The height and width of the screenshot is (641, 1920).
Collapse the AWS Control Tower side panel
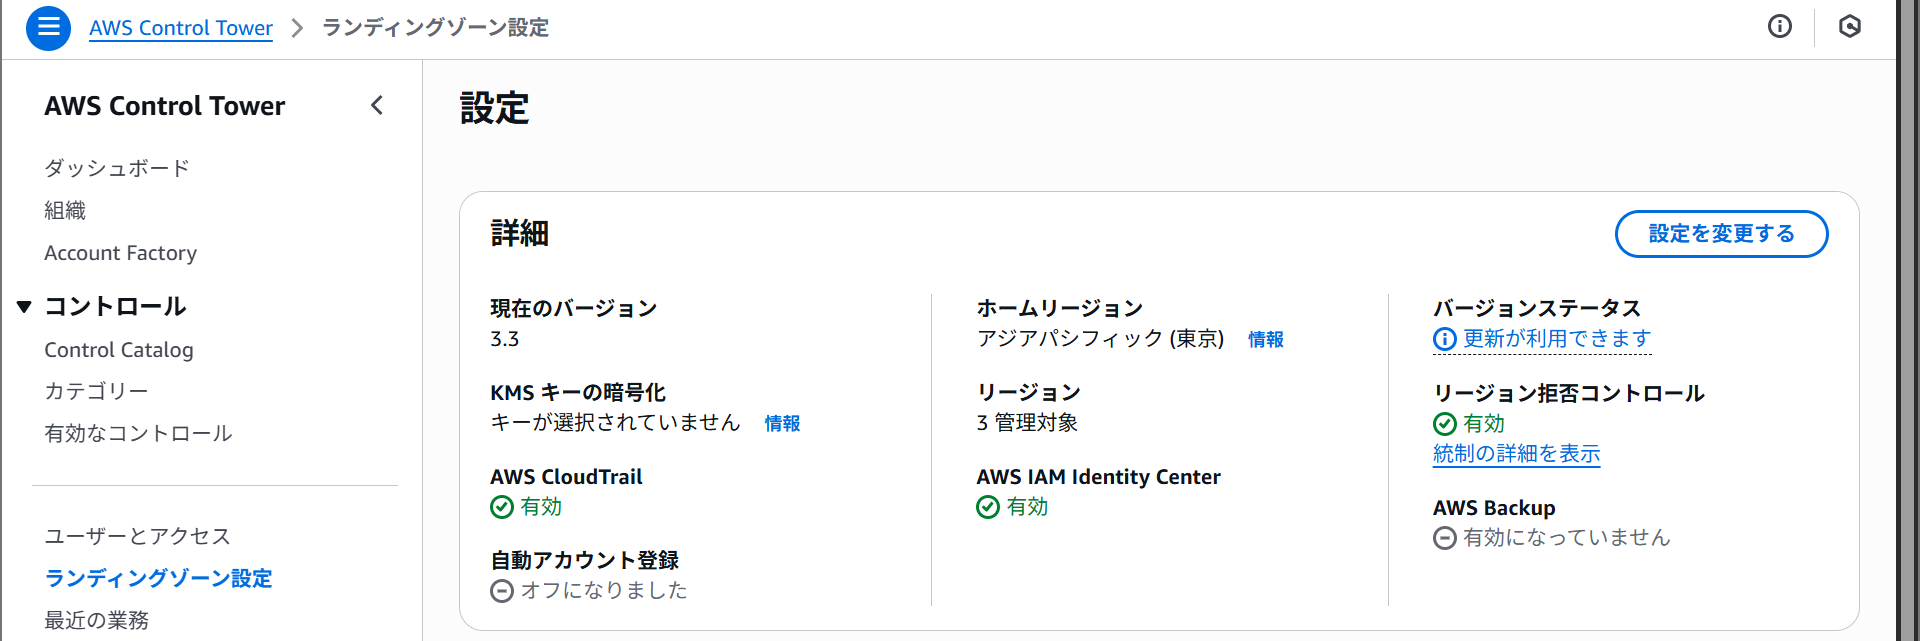click(x=377, y=105)
